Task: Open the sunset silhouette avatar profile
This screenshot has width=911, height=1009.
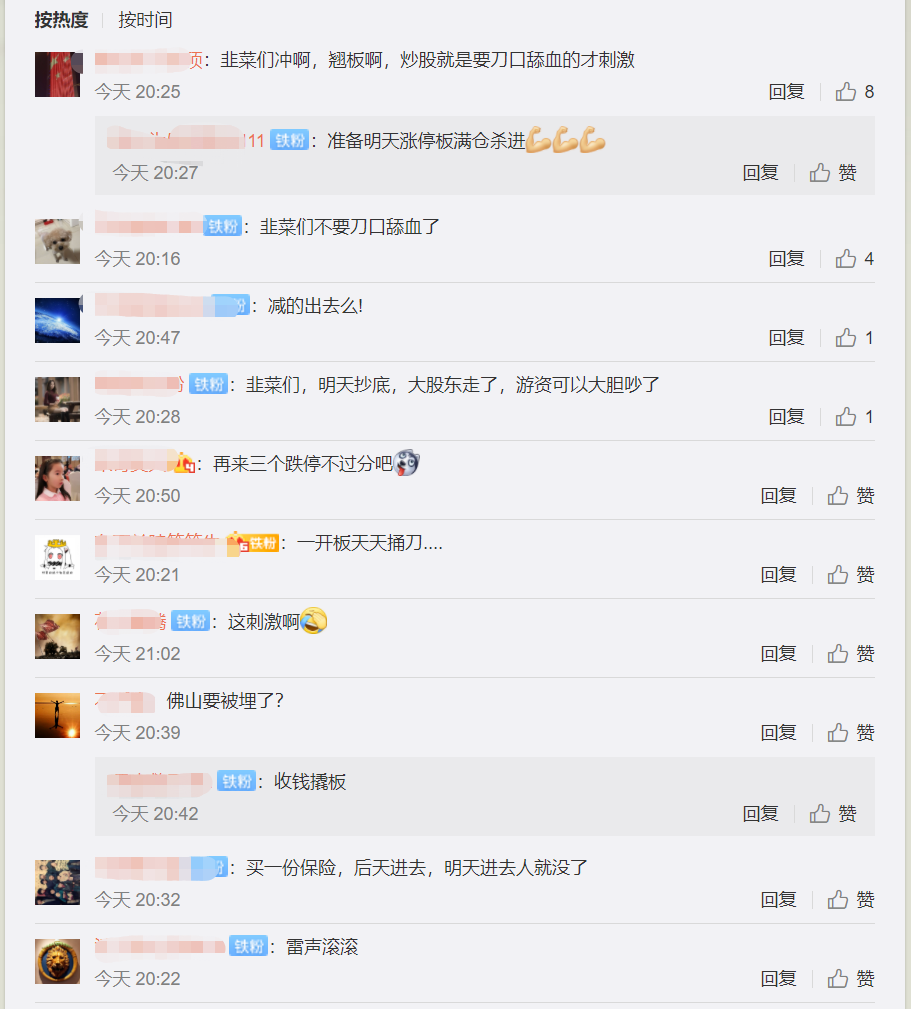Action: click(57, 716)
